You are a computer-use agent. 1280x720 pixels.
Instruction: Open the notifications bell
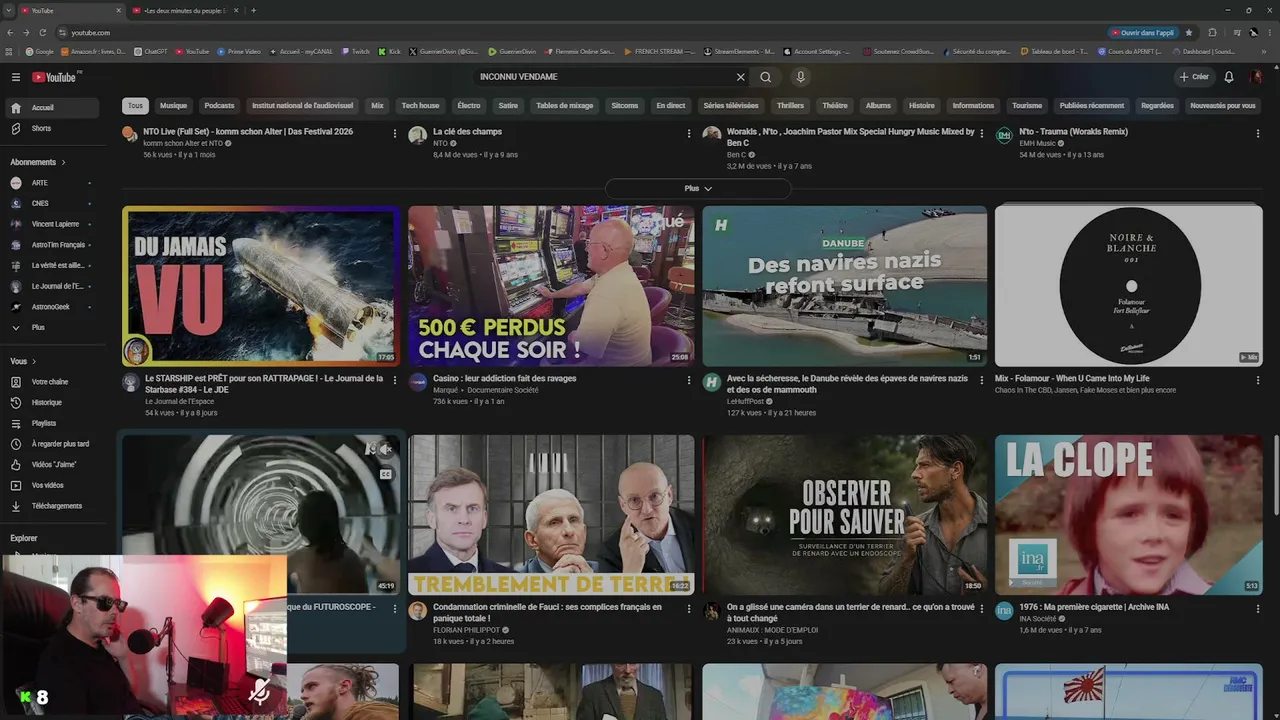1229,77
